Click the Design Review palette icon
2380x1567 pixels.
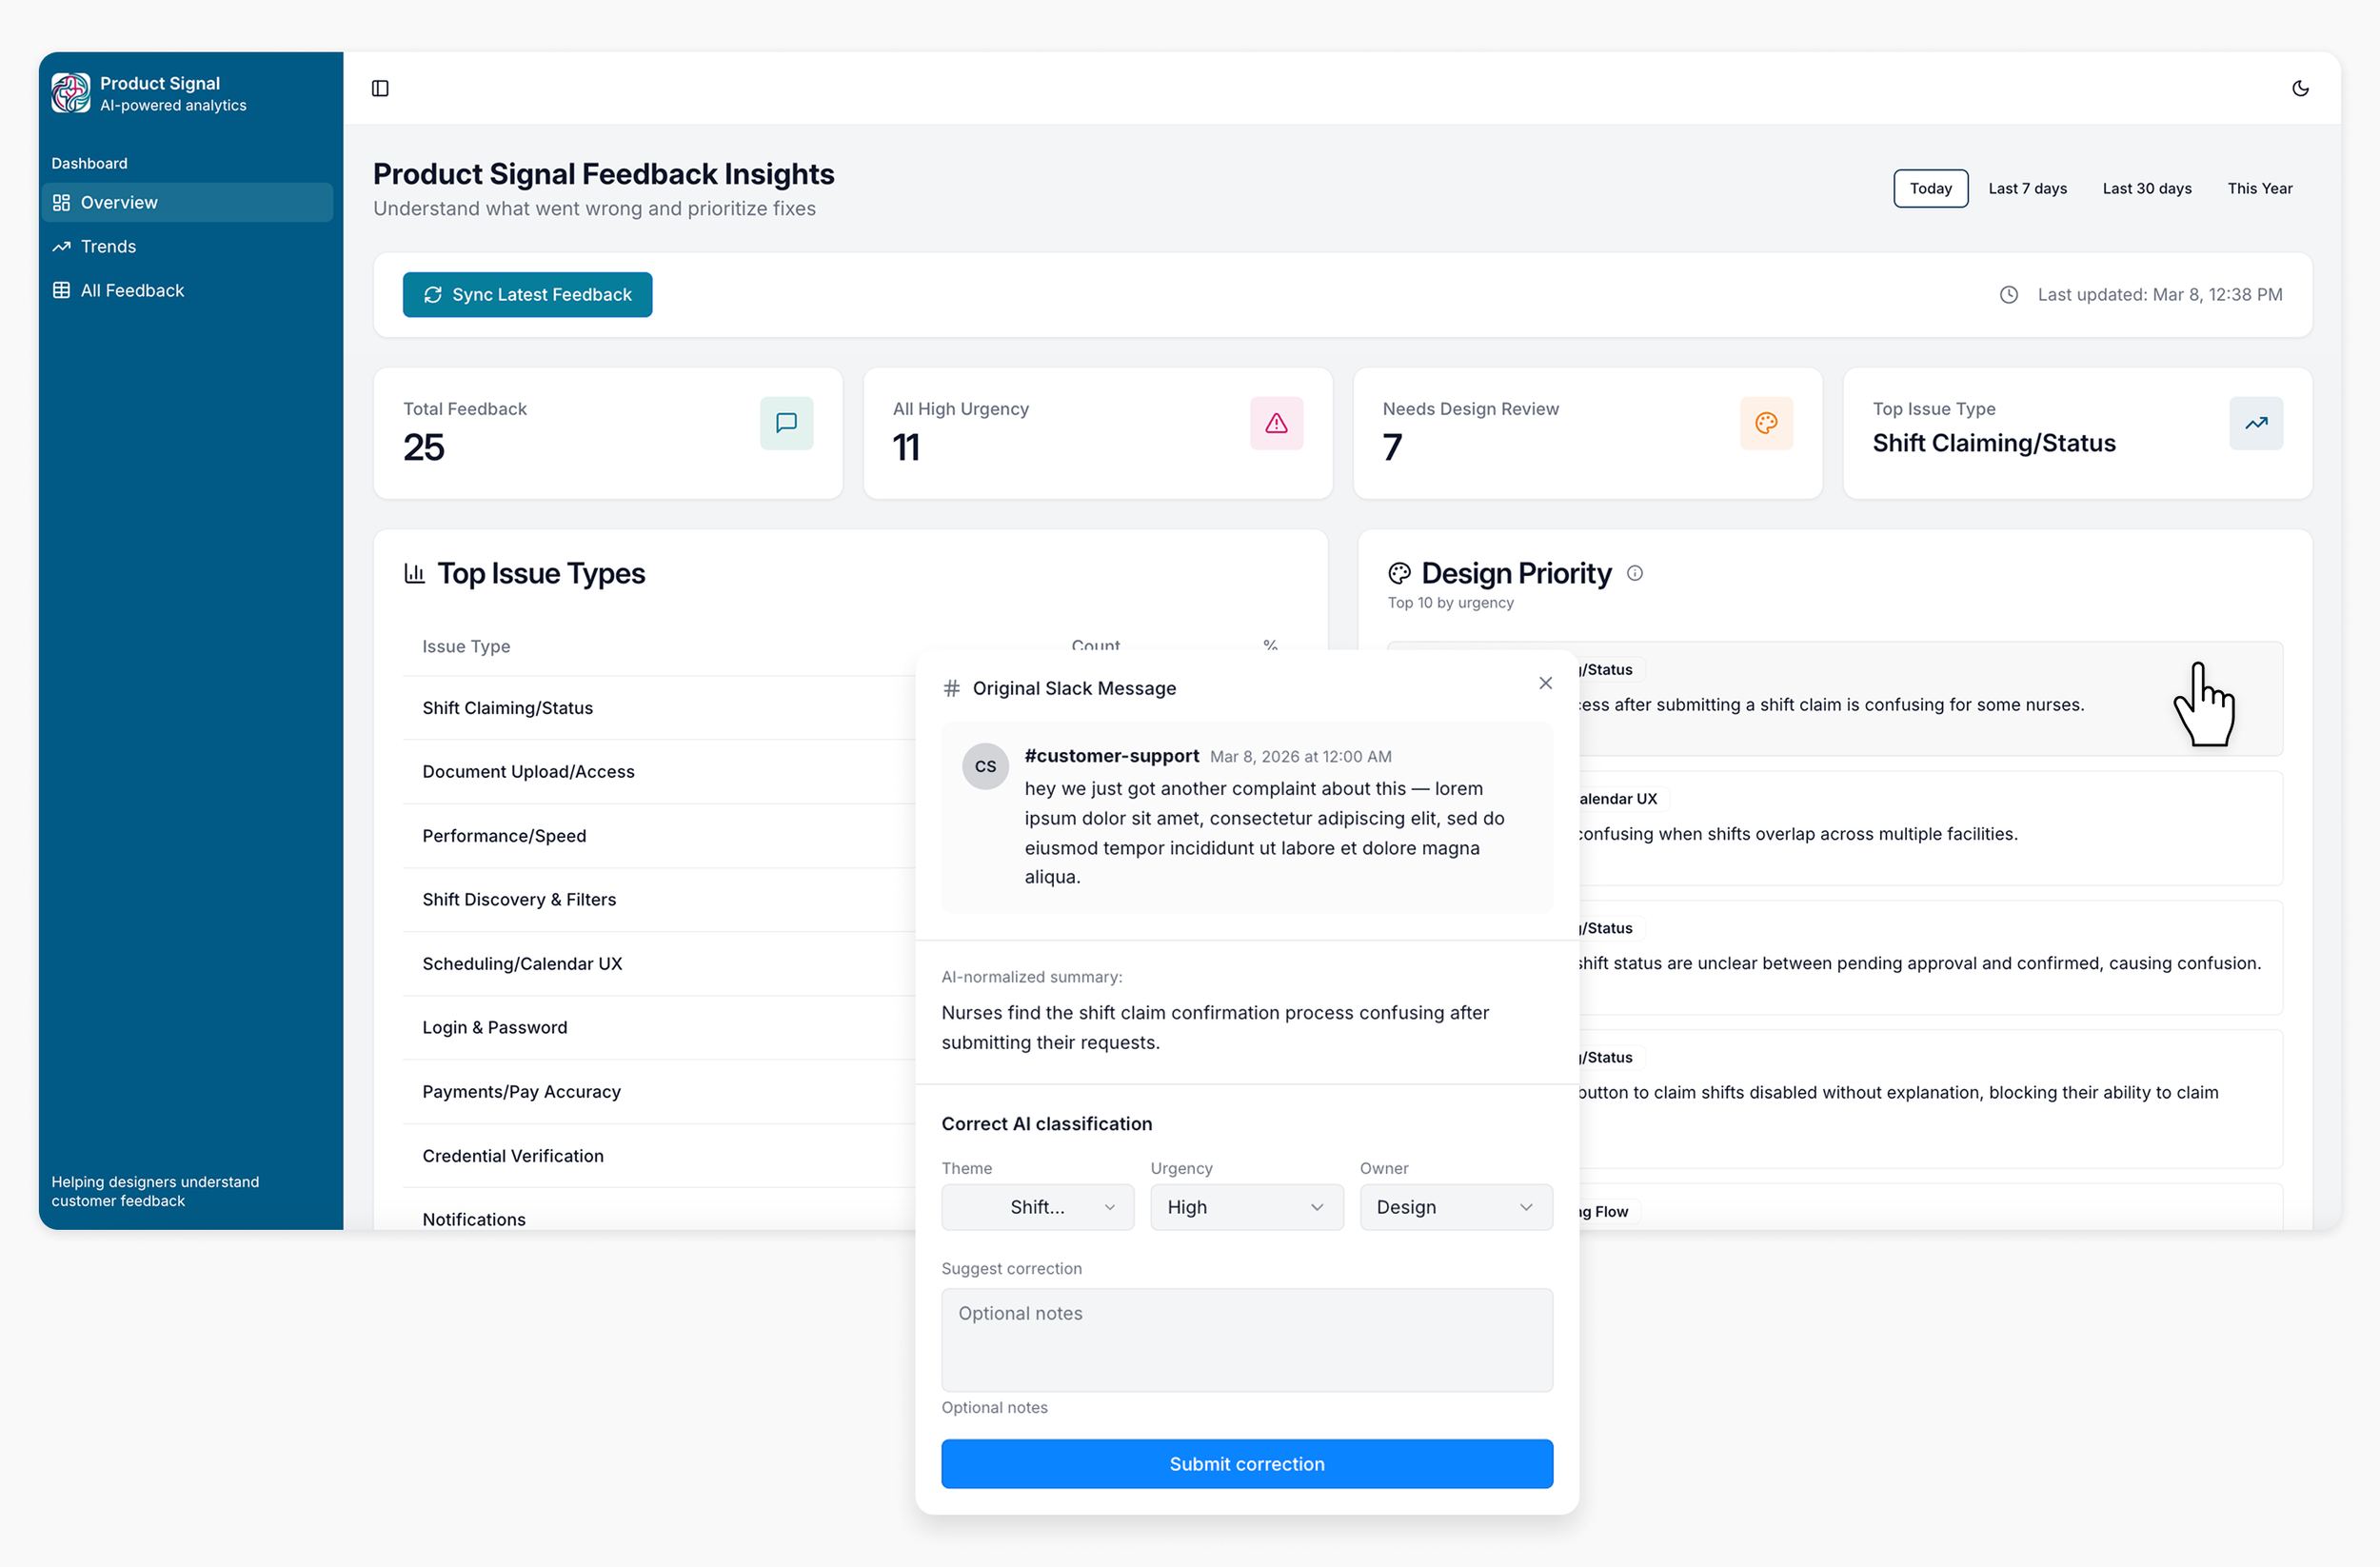(x=1766, y=423)
